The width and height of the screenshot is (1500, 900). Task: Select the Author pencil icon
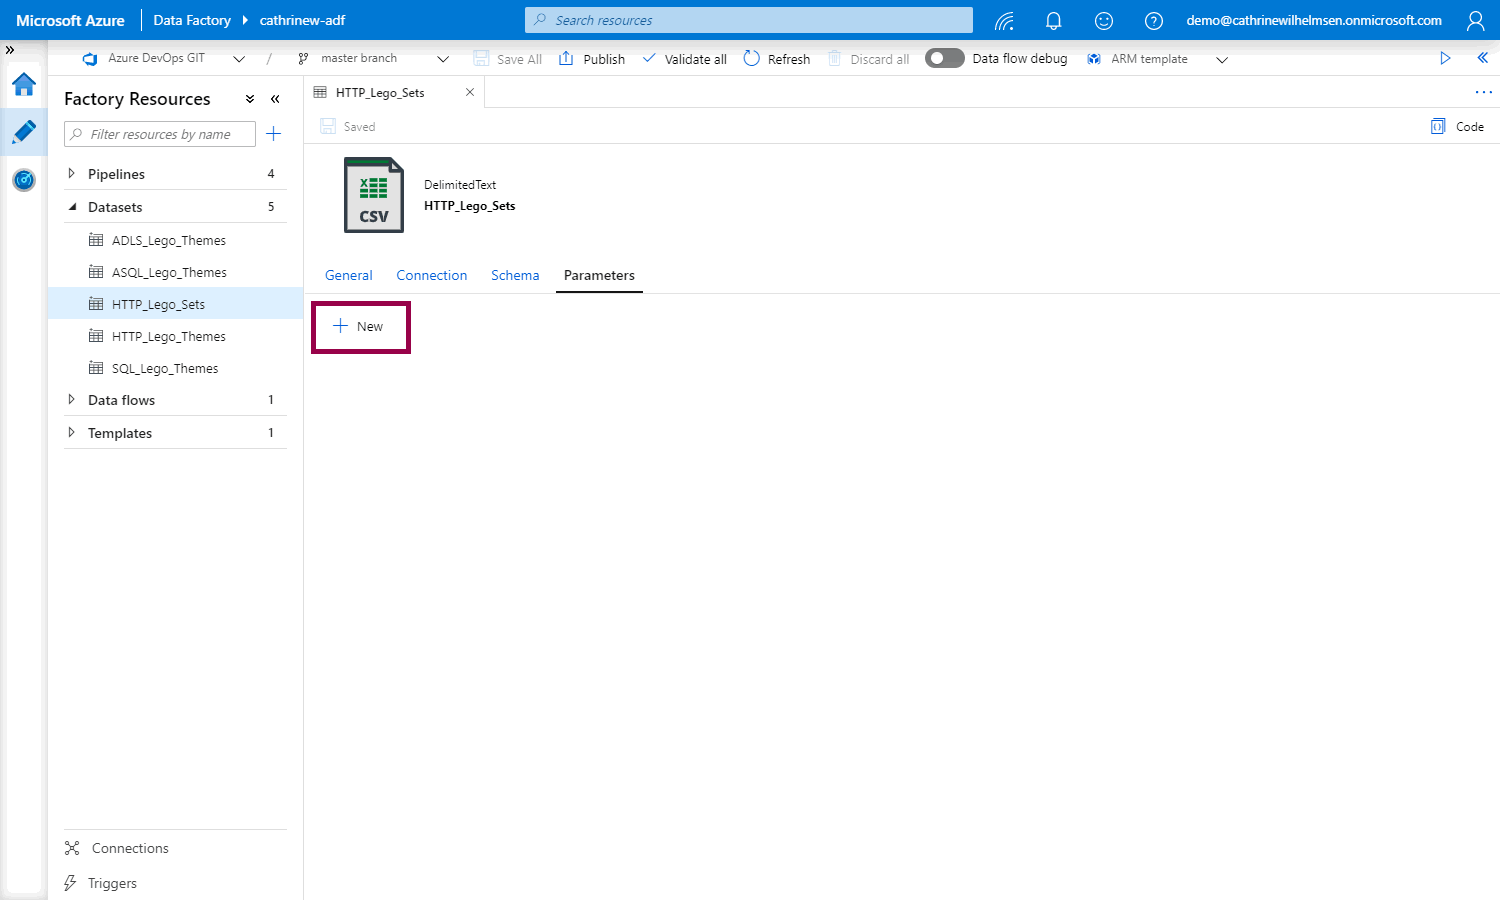tap(24, 132)
